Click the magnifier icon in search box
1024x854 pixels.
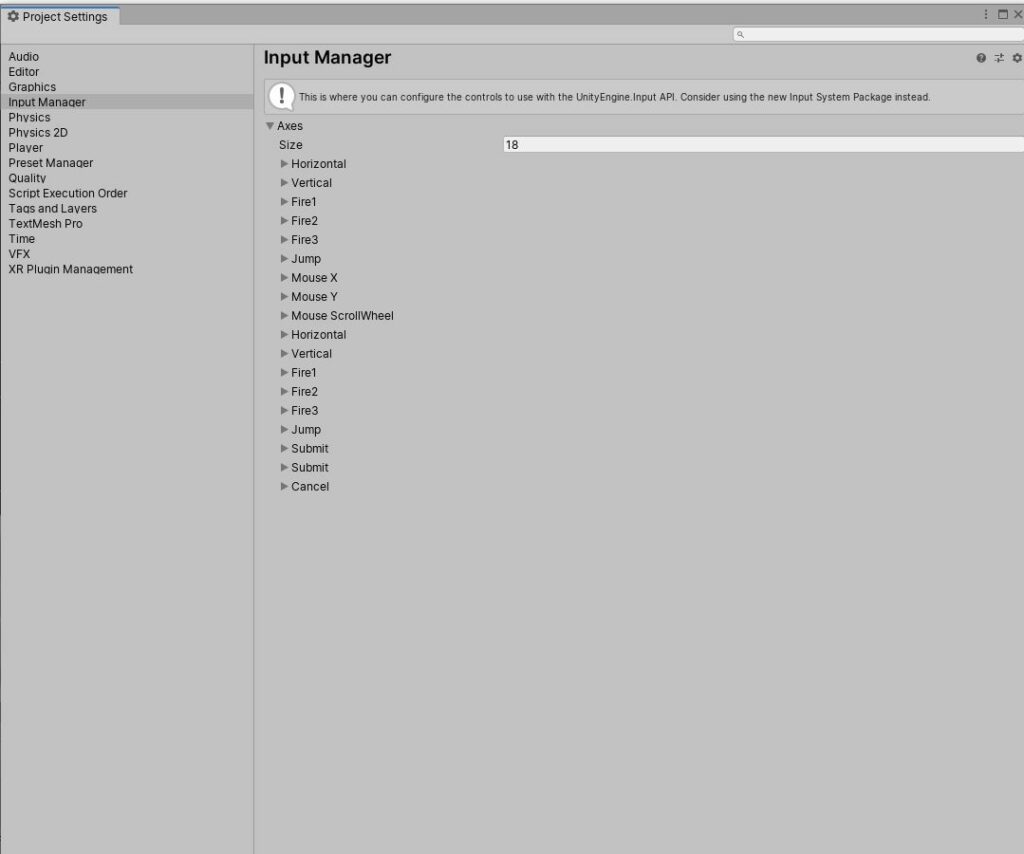click(x=740, y=34)
